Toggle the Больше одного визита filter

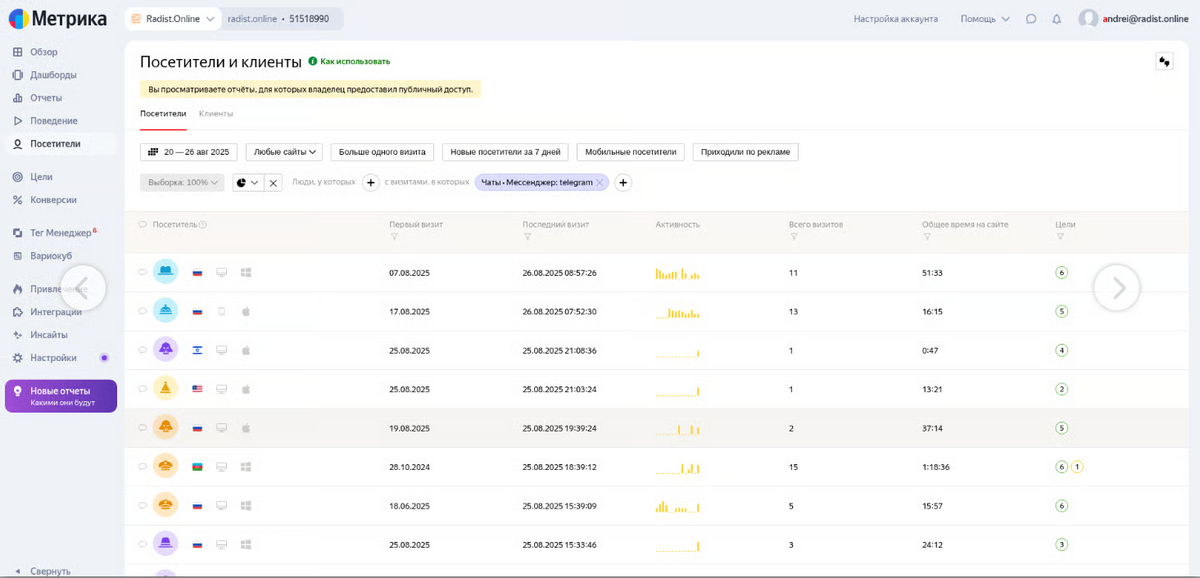(382, 152)
